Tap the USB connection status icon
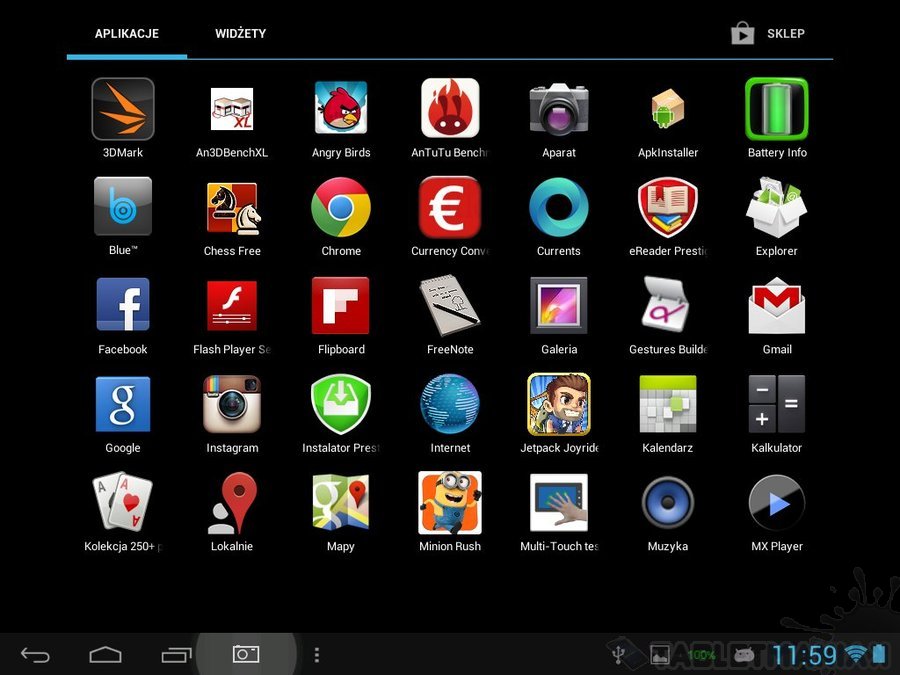Screen dimensions: 900x675 point(618,654)
